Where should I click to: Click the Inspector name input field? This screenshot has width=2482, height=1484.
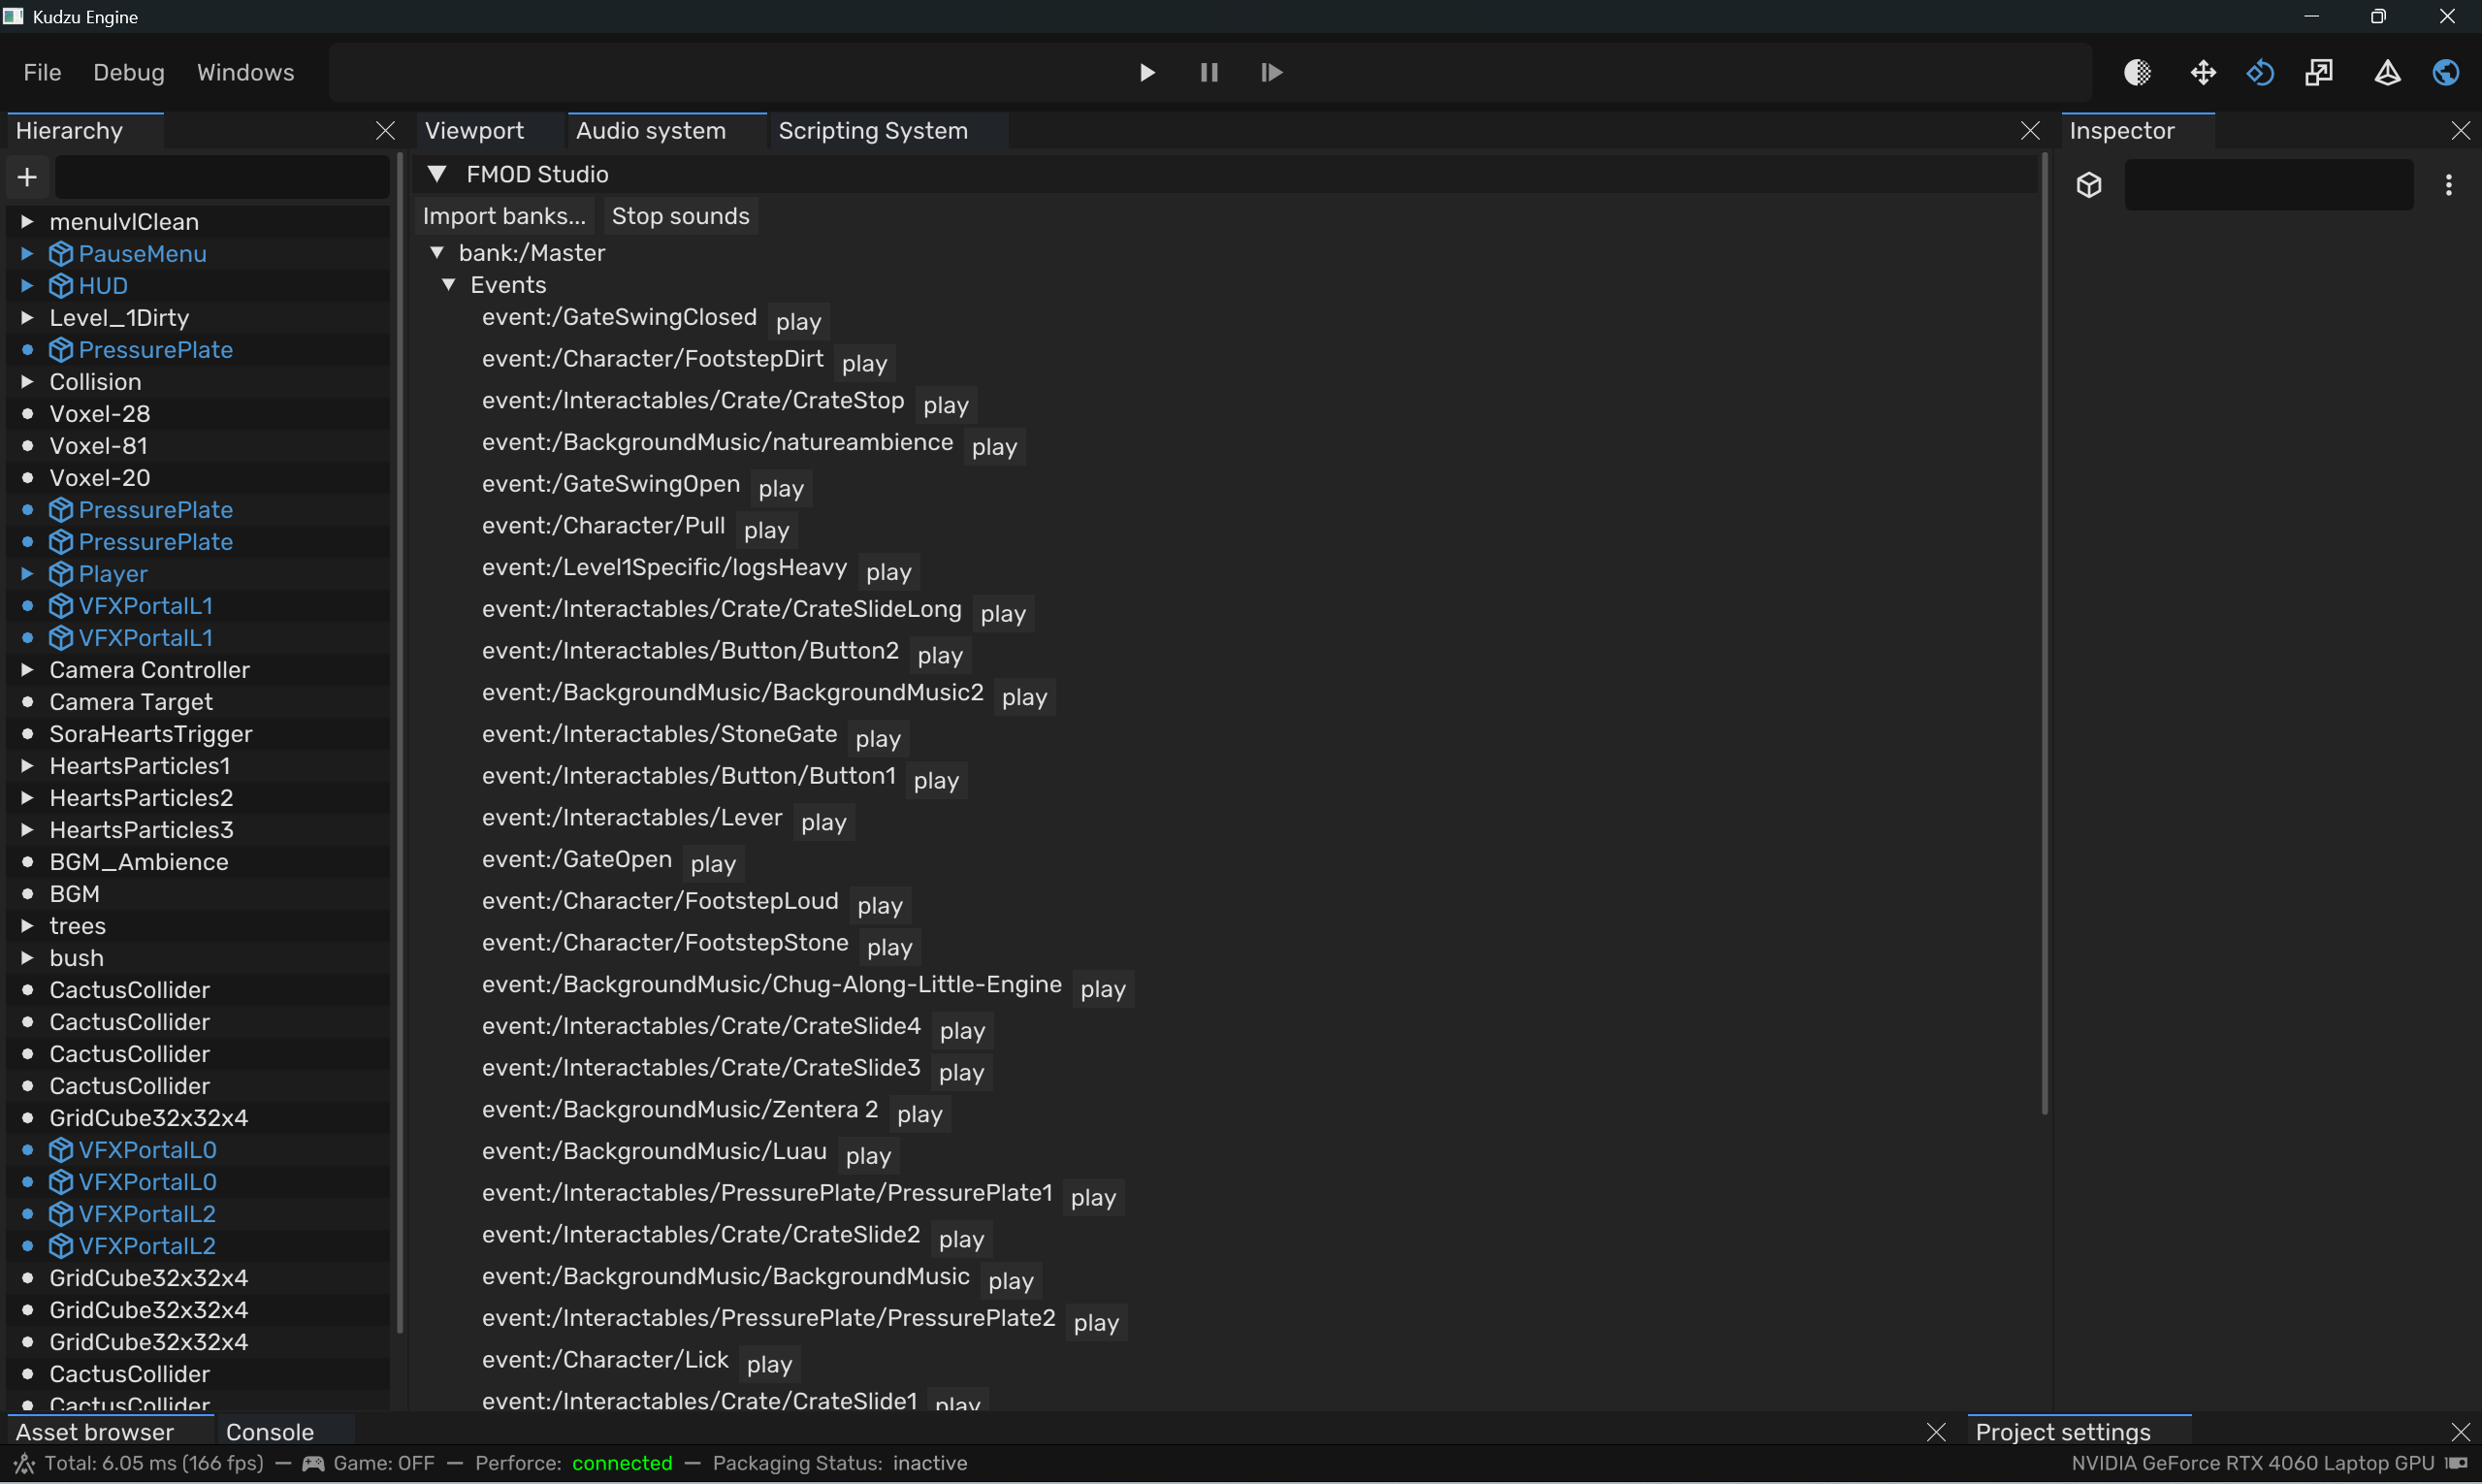pyautogui.click(x=2268, y=185)
